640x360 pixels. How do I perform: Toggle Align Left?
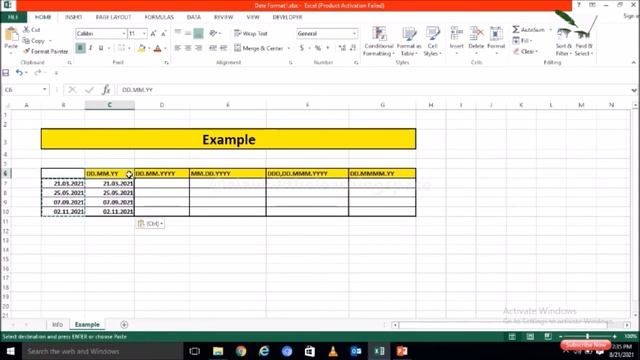coord(178,48)
